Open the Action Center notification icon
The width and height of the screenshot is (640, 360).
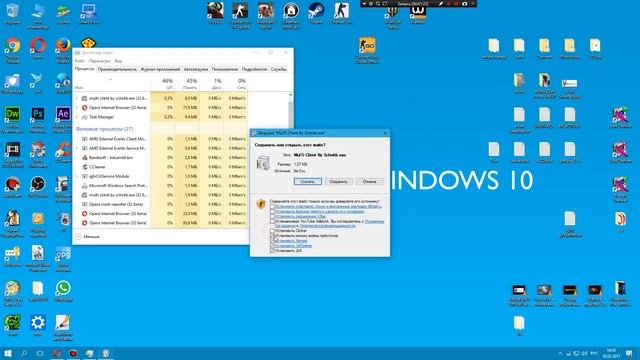point(629,353)
